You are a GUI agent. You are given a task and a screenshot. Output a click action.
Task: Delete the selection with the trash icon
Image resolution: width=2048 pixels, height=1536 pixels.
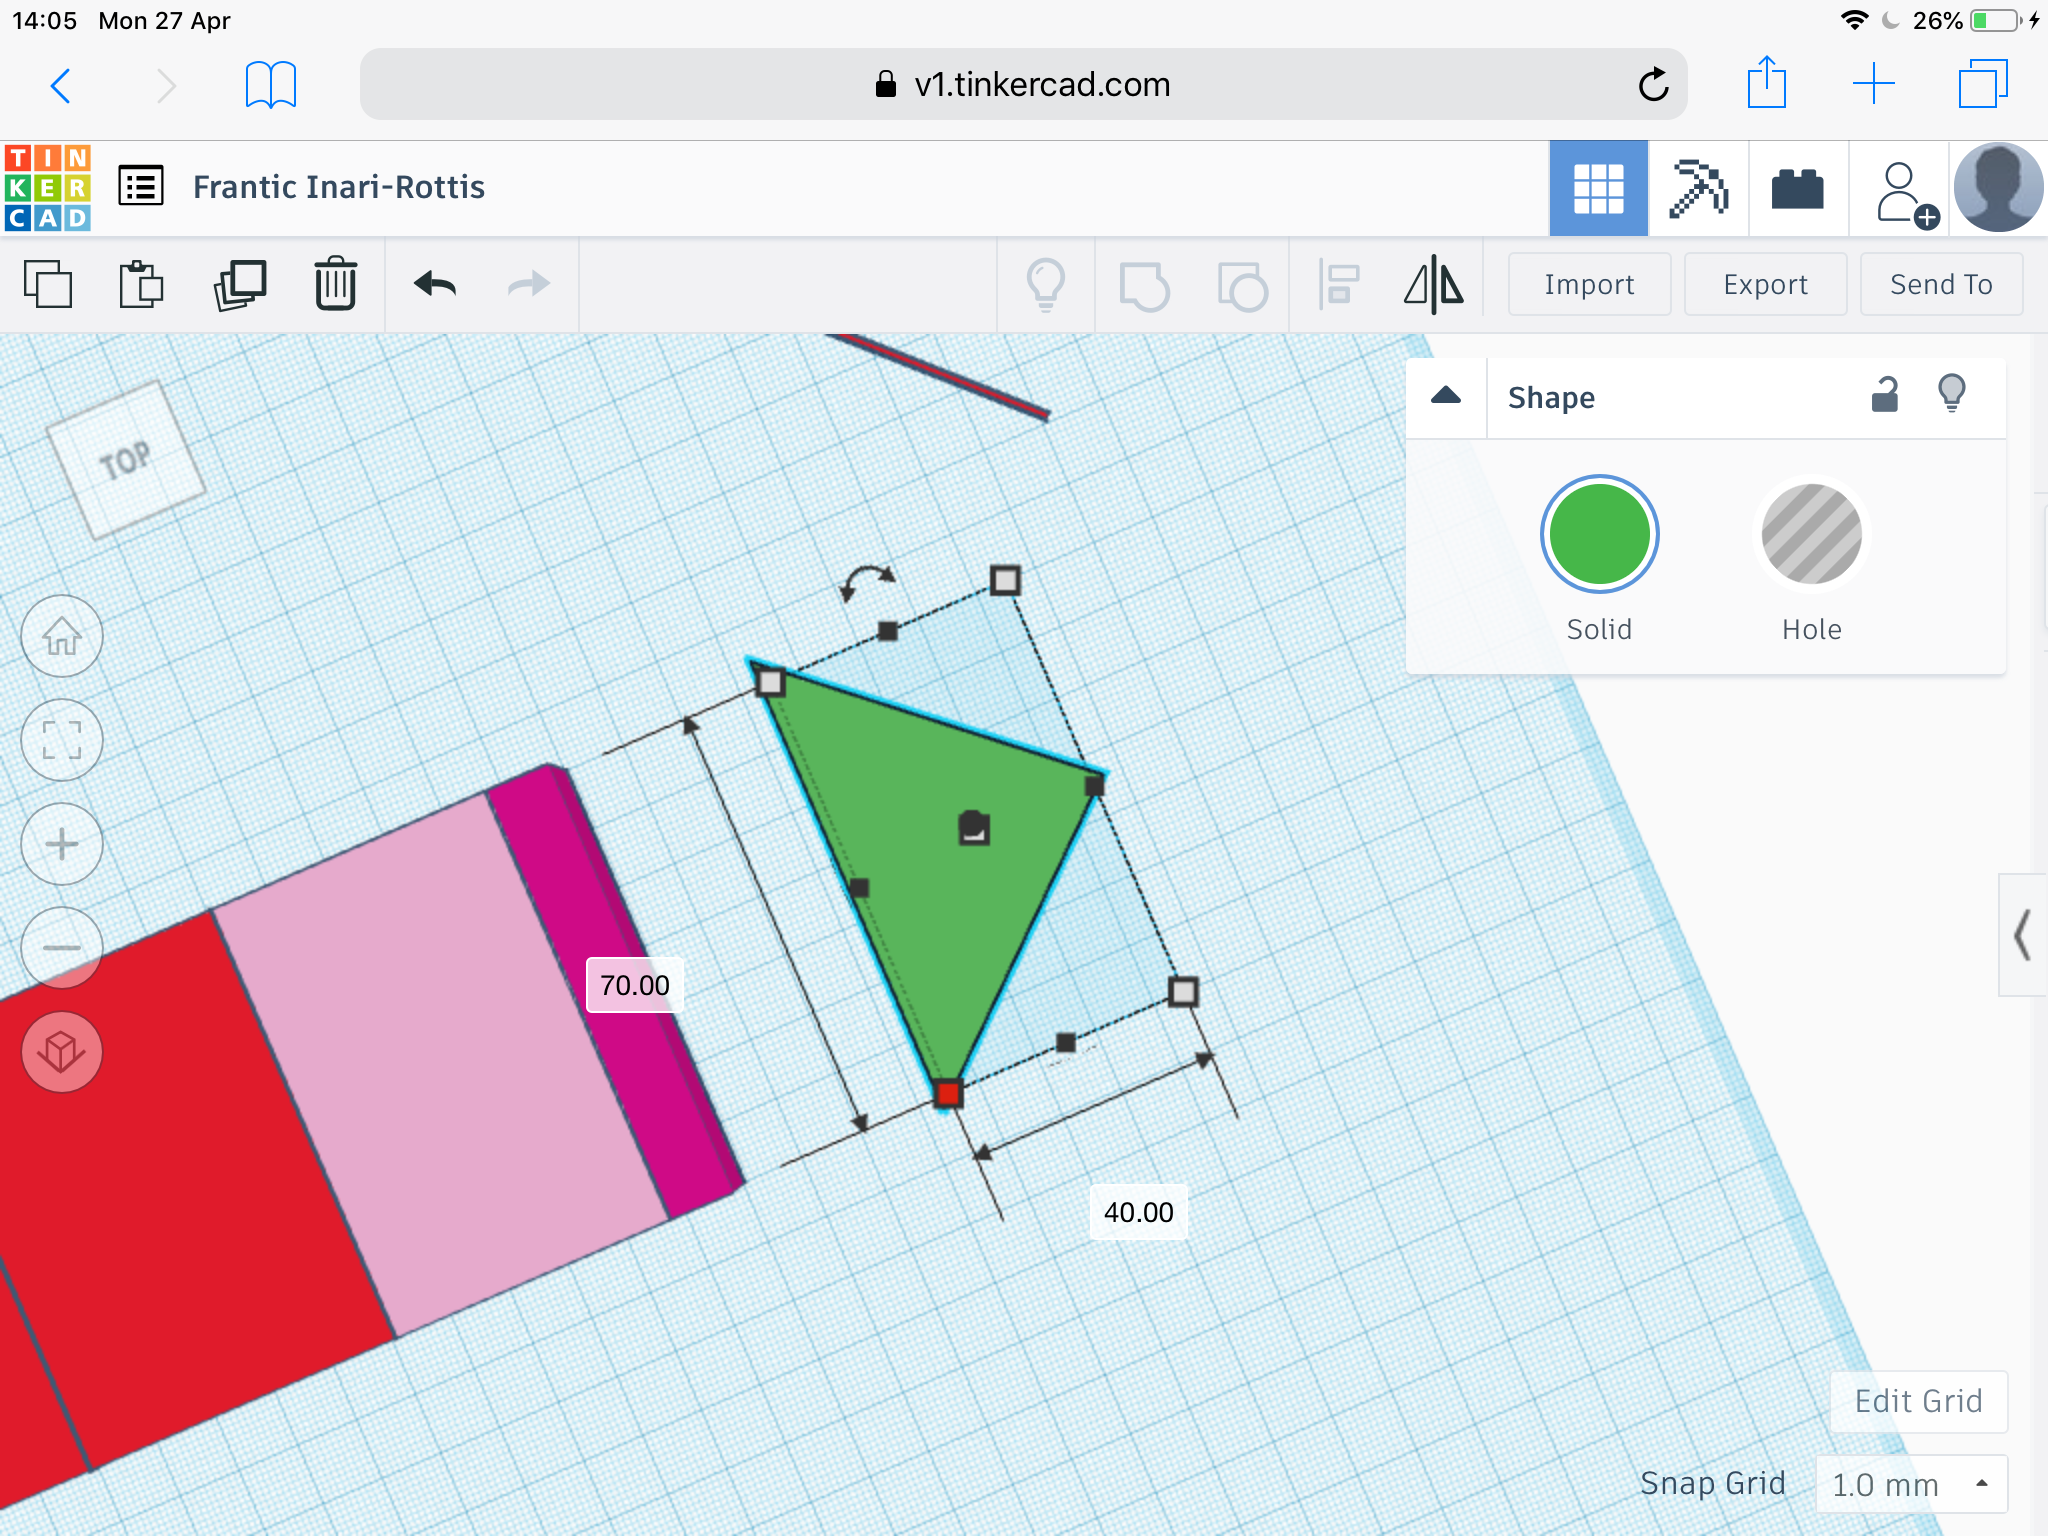point(335,284)
